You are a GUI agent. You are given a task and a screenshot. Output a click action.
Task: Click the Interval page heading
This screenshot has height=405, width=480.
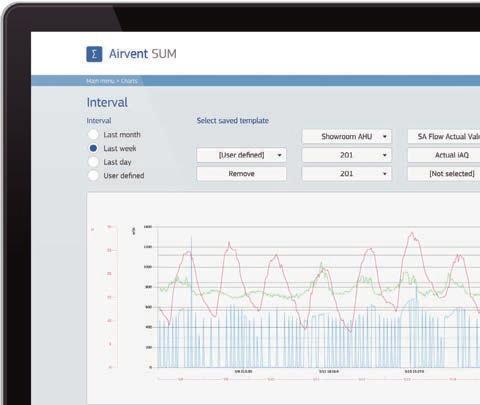(x=107, y=102)
